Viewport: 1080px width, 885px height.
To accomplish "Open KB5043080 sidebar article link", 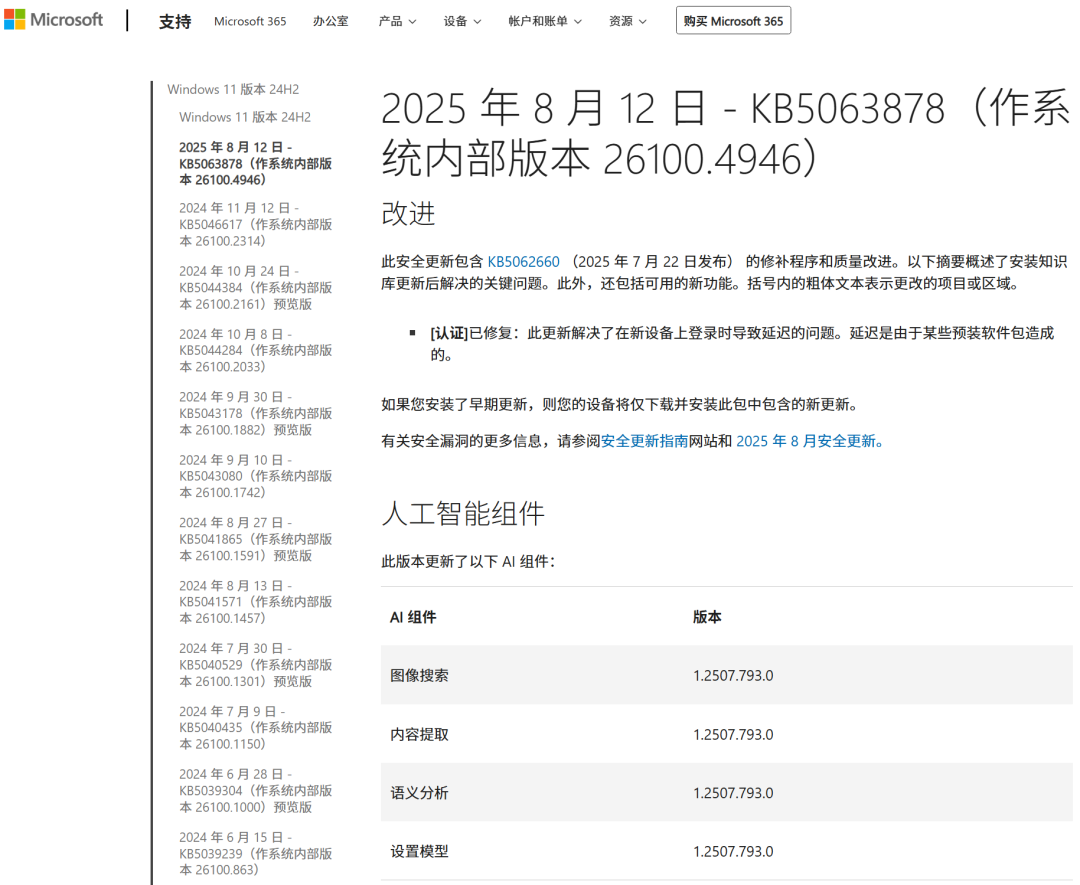I will 256,476.
